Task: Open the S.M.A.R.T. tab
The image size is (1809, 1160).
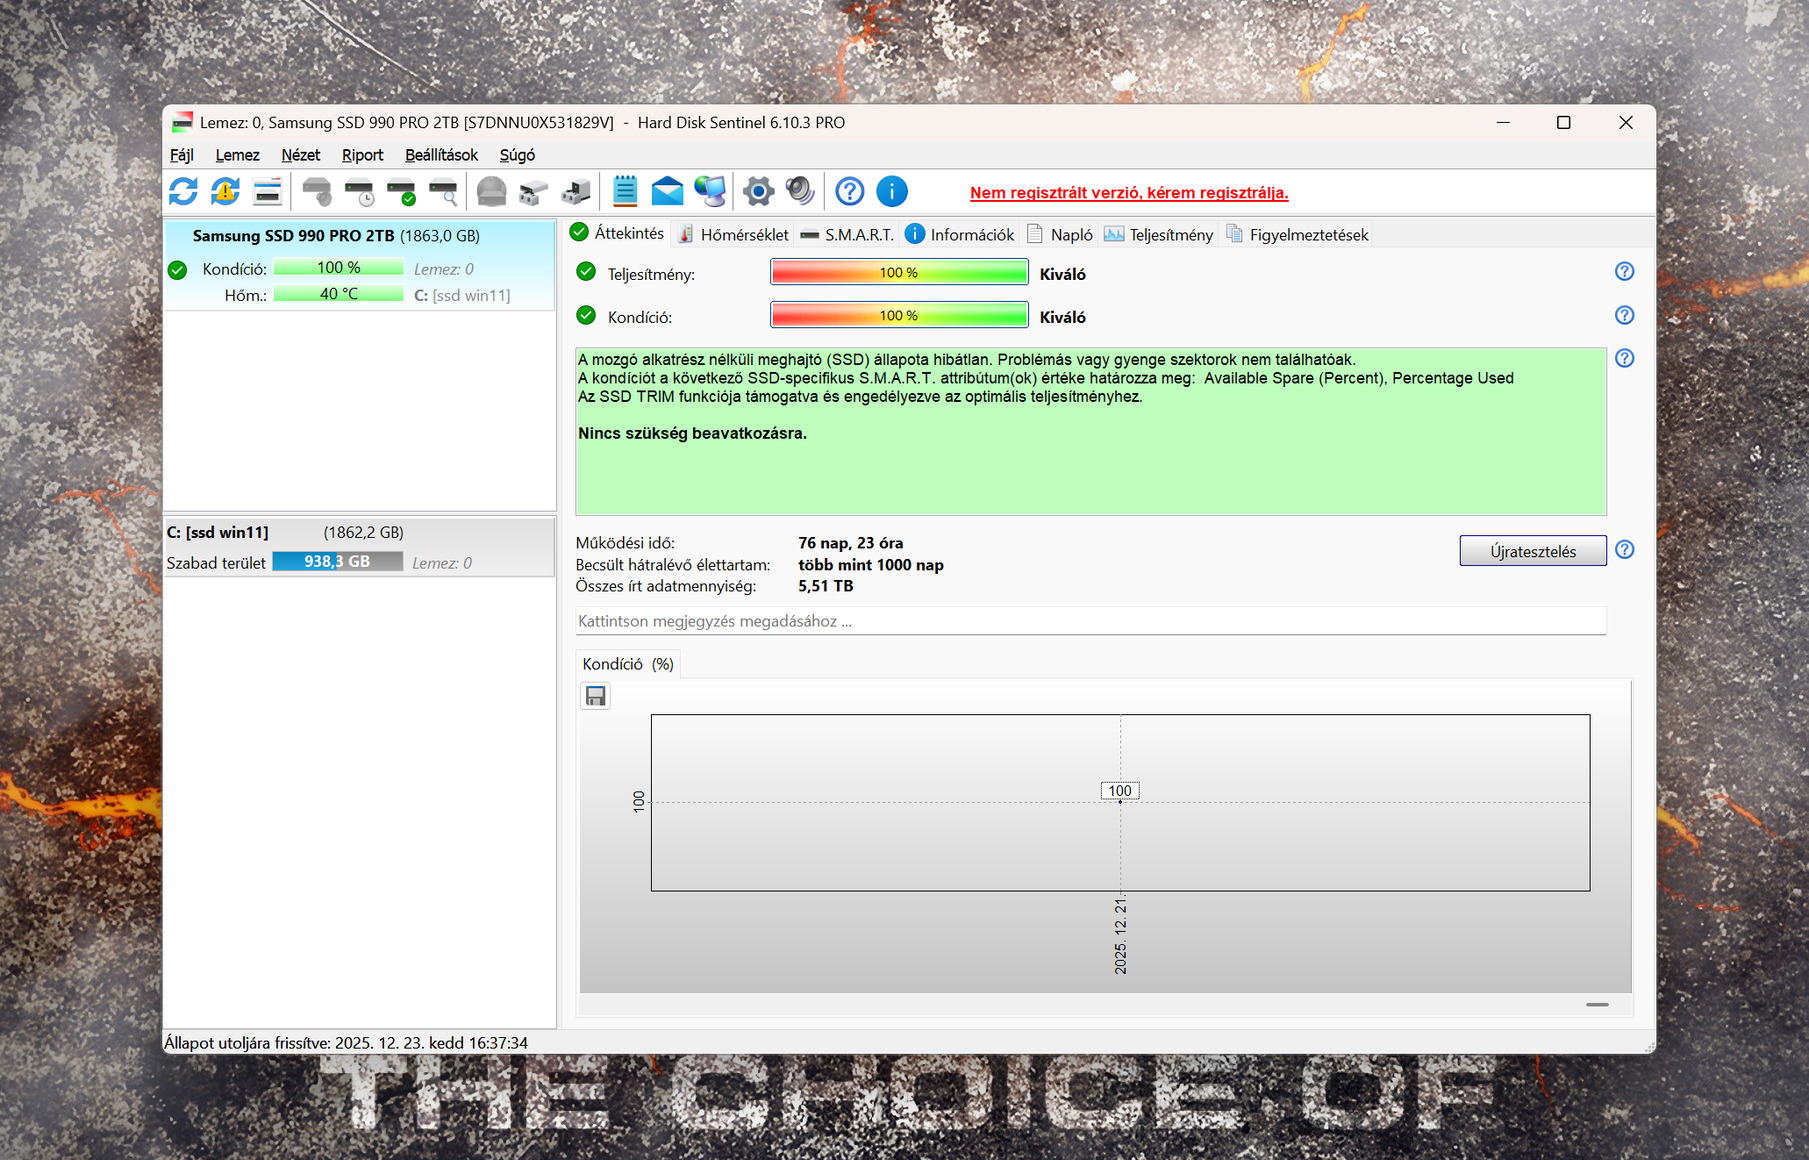Action: point(847,235)
